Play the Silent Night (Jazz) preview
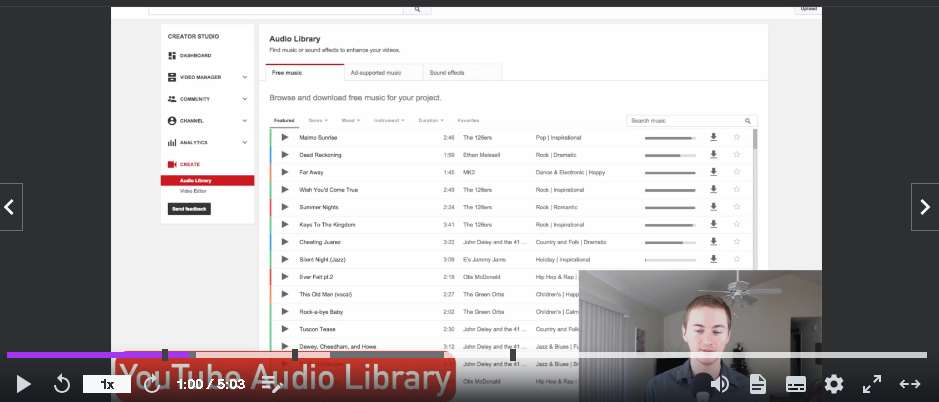This screenshot has height=402, width=939. [x=285, y=259]
